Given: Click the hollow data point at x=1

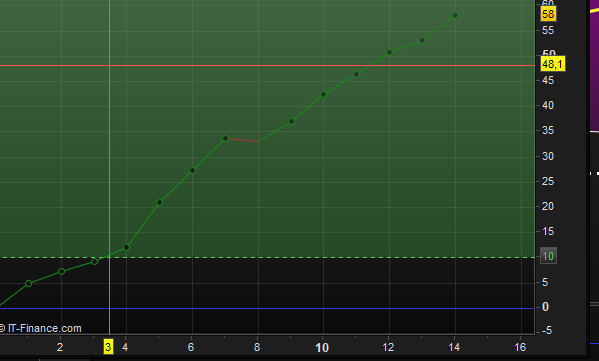Looking at the screenshot, I should point(28,283).
